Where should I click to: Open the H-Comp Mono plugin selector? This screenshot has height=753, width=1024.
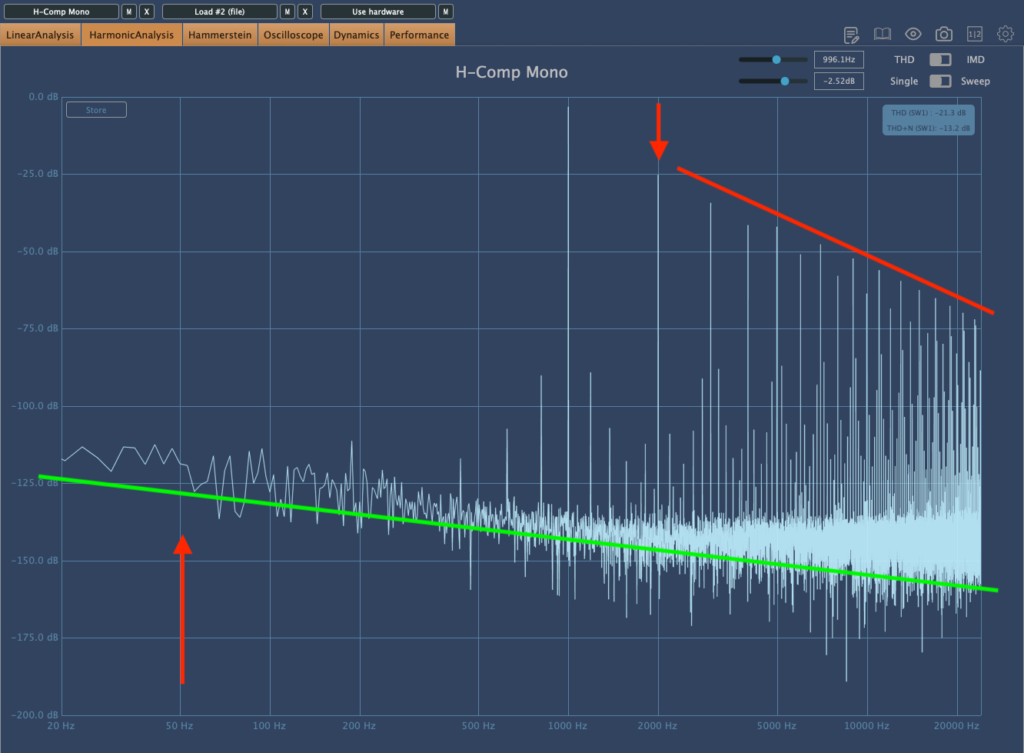(61, 12)
